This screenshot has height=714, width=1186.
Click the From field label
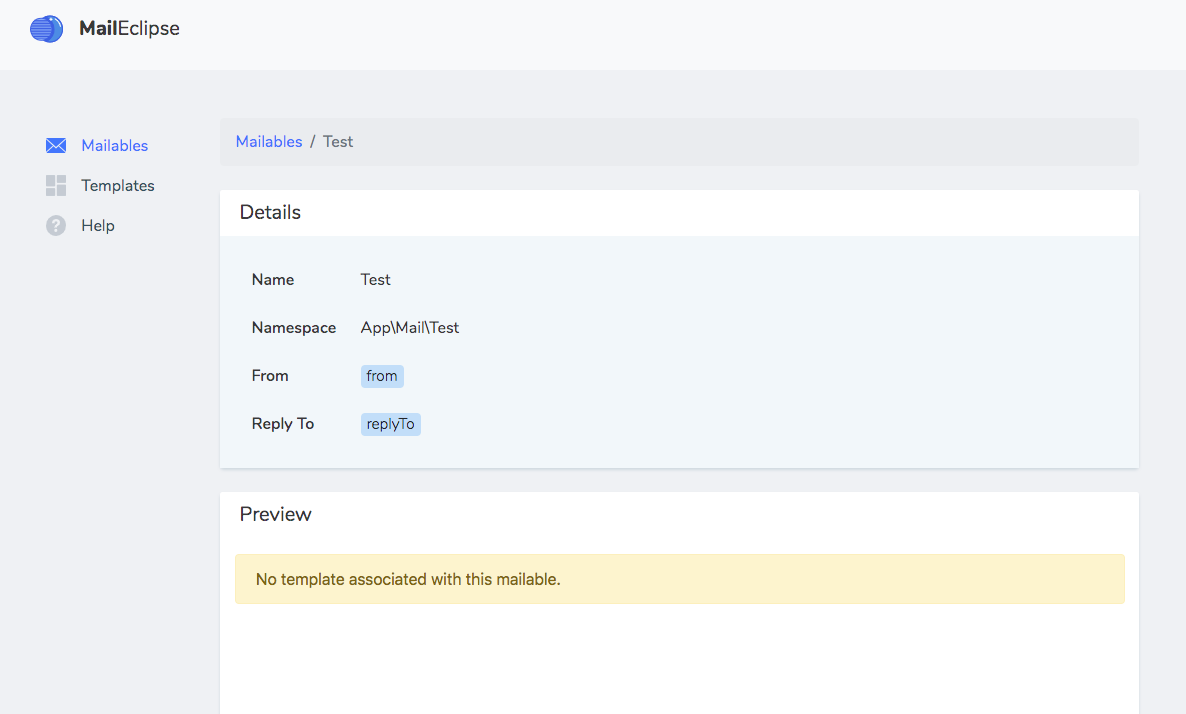[x=270, y=376]
